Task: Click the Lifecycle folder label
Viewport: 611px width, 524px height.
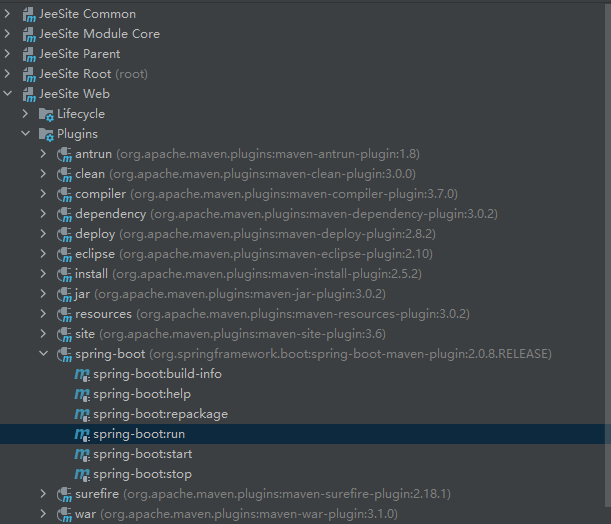Action: pyautogui.click(x=81, y=114)
